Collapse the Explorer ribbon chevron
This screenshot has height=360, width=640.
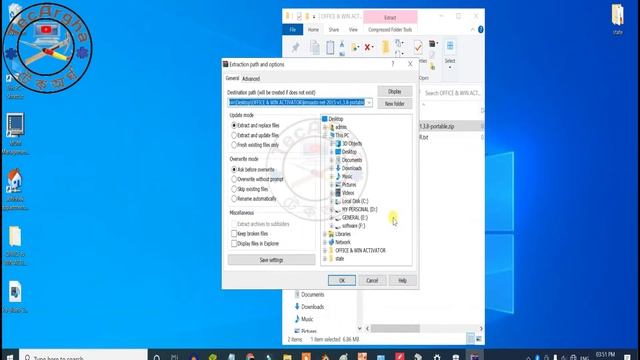[473, 29]
